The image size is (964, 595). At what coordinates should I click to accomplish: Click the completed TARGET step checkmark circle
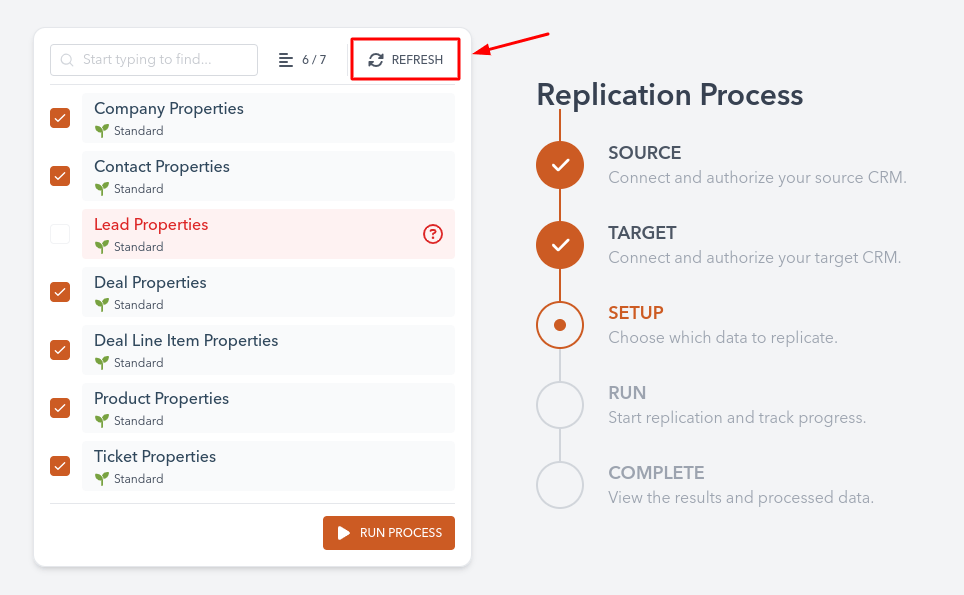pos(560,245)
